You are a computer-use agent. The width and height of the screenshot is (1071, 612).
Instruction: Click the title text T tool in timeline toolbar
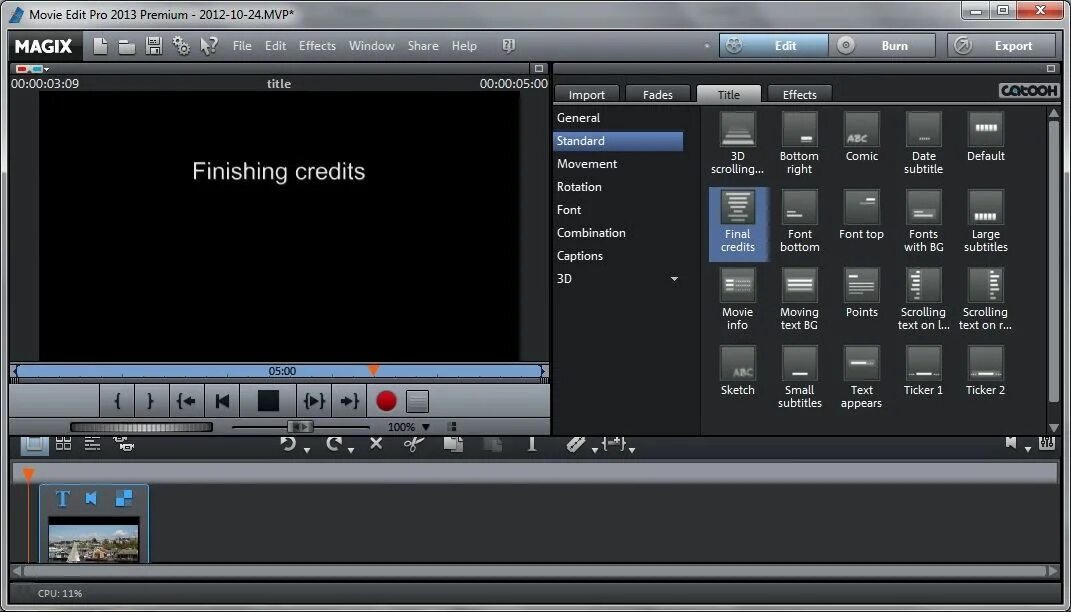532,443
